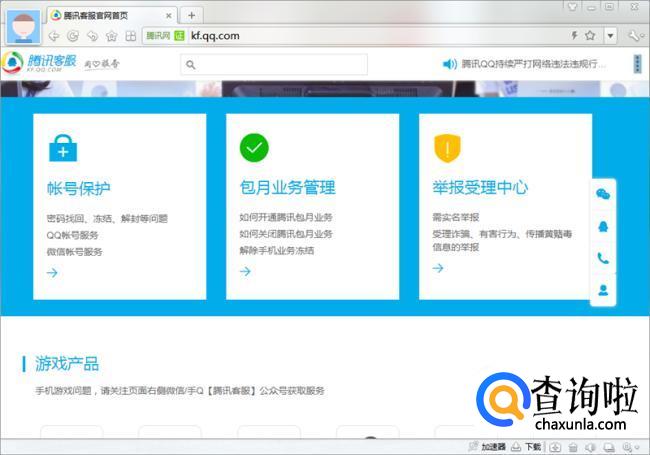Click the WeChat icon in side panel
The image size is (650, 455).
coord(603,194)
